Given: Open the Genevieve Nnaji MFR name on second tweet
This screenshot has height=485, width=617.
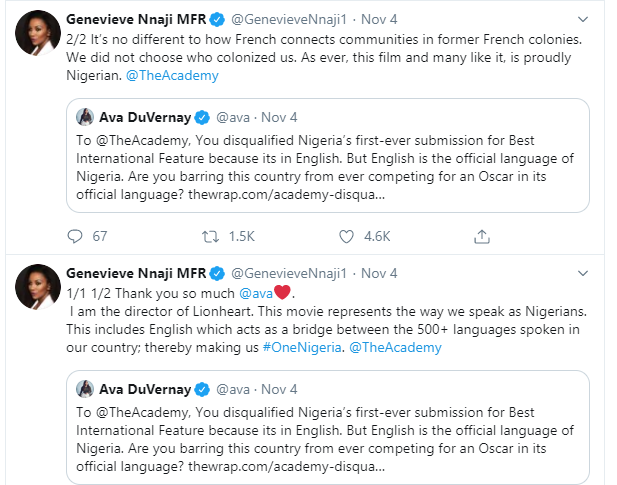Looking at the screenshot, I should (134, 273).
